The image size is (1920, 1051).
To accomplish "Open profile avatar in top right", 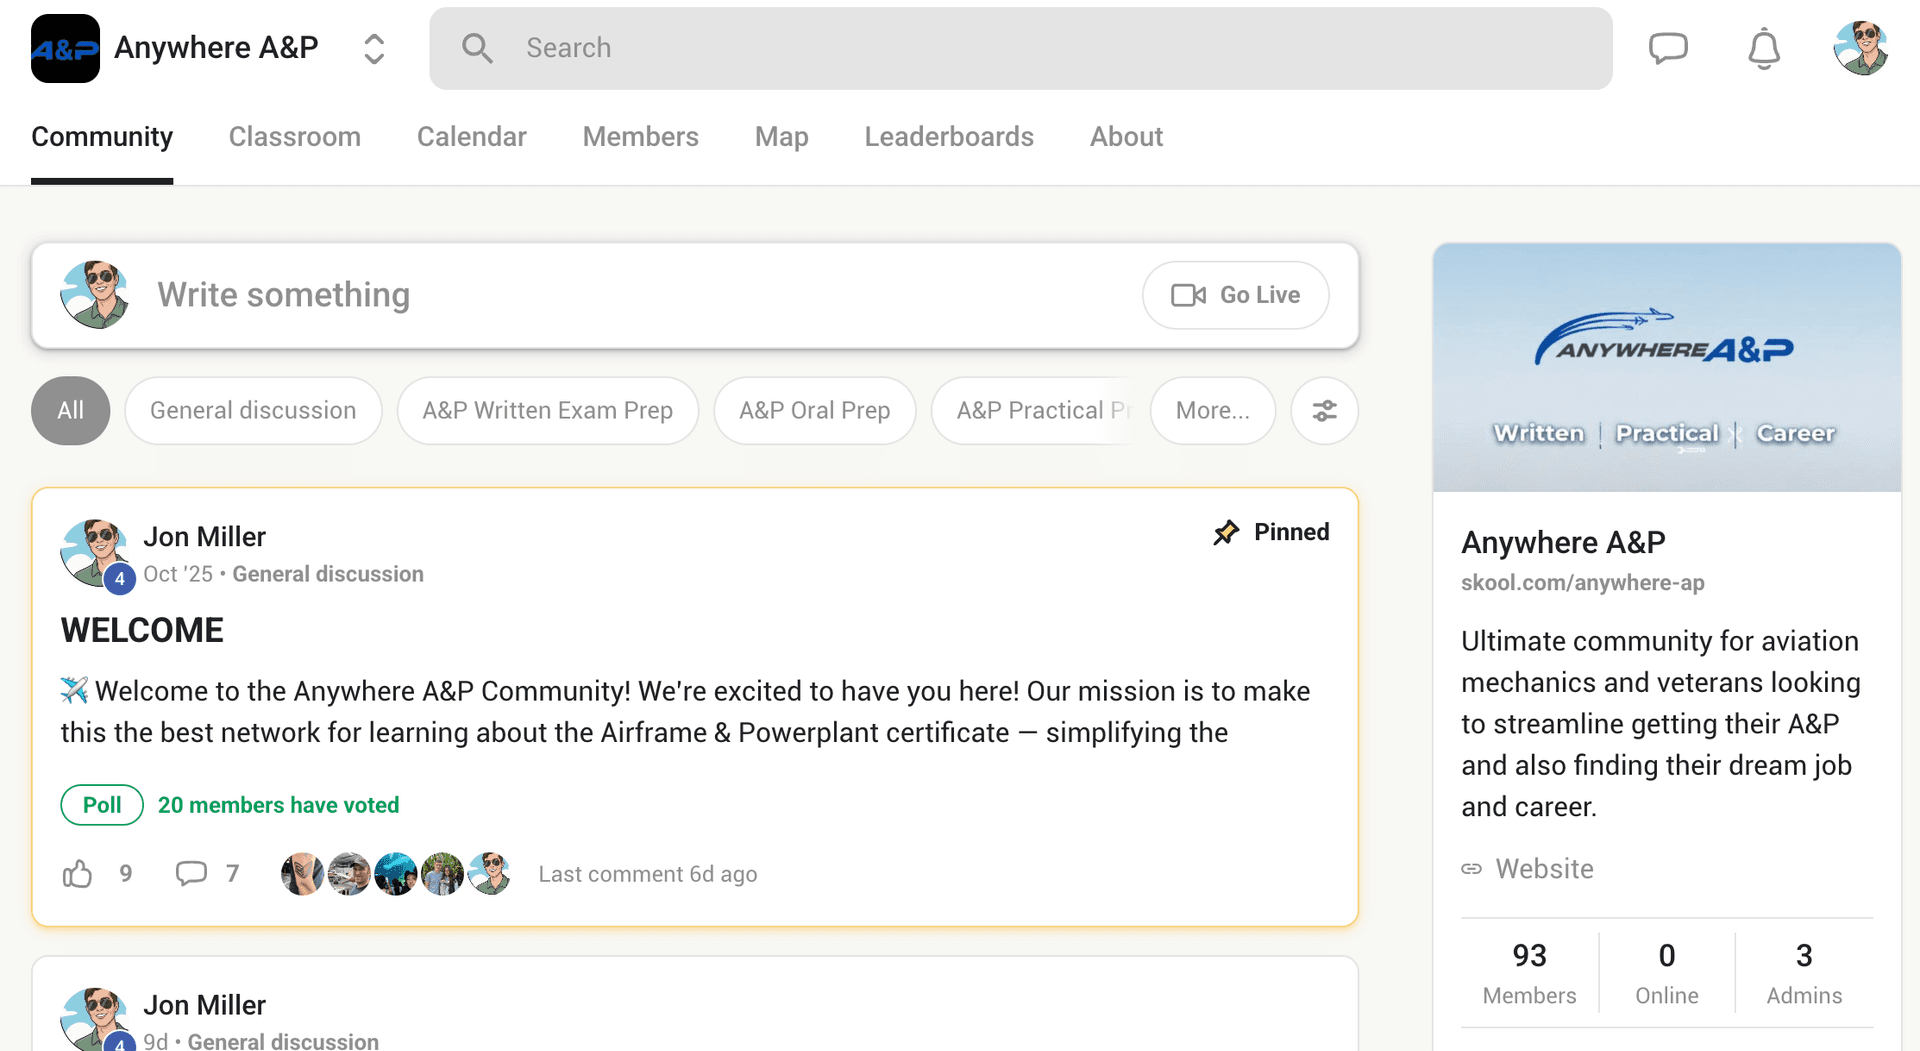I will click(1859, 48).
